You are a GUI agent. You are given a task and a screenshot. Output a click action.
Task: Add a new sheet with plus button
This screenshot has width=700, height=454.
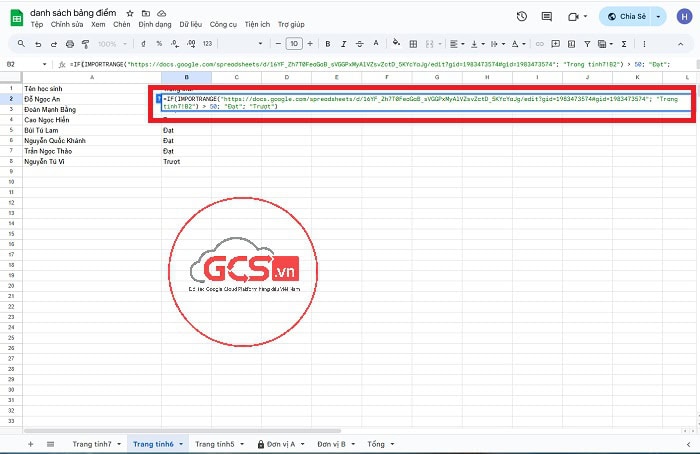[30, 443]
